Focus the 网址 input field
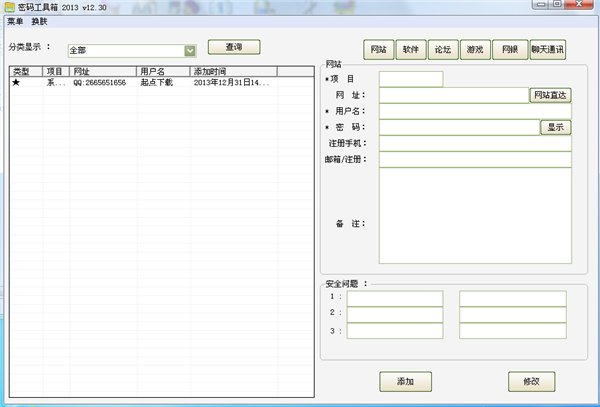This screenshot has height=407, width=600. (x=454, y=95)
